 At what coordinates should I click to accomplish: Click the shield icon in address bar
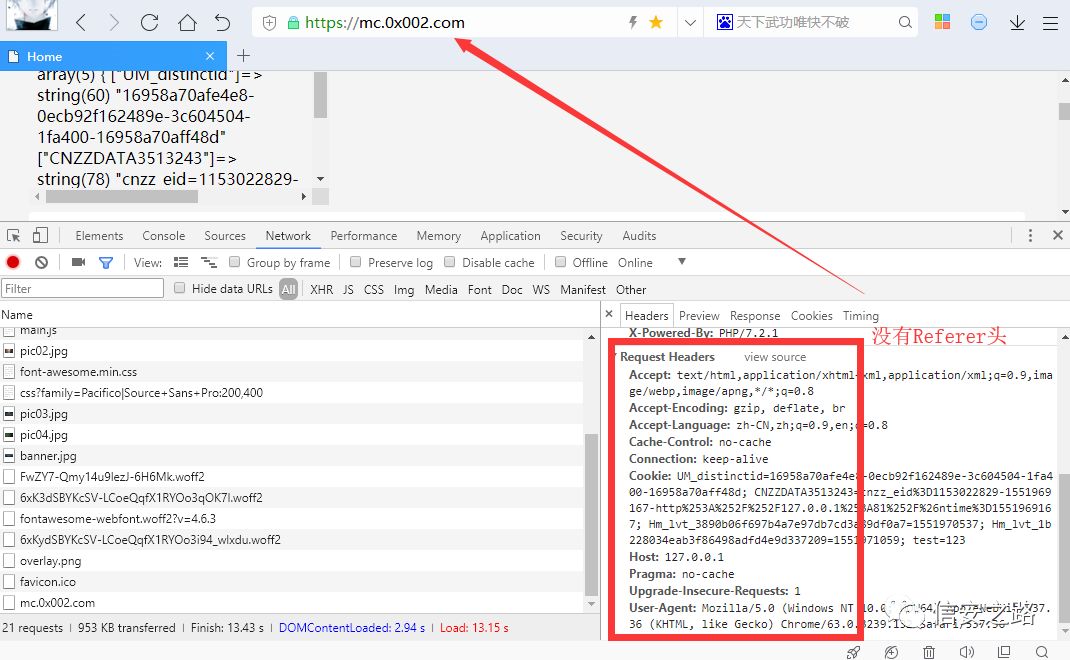click(270, 23)
